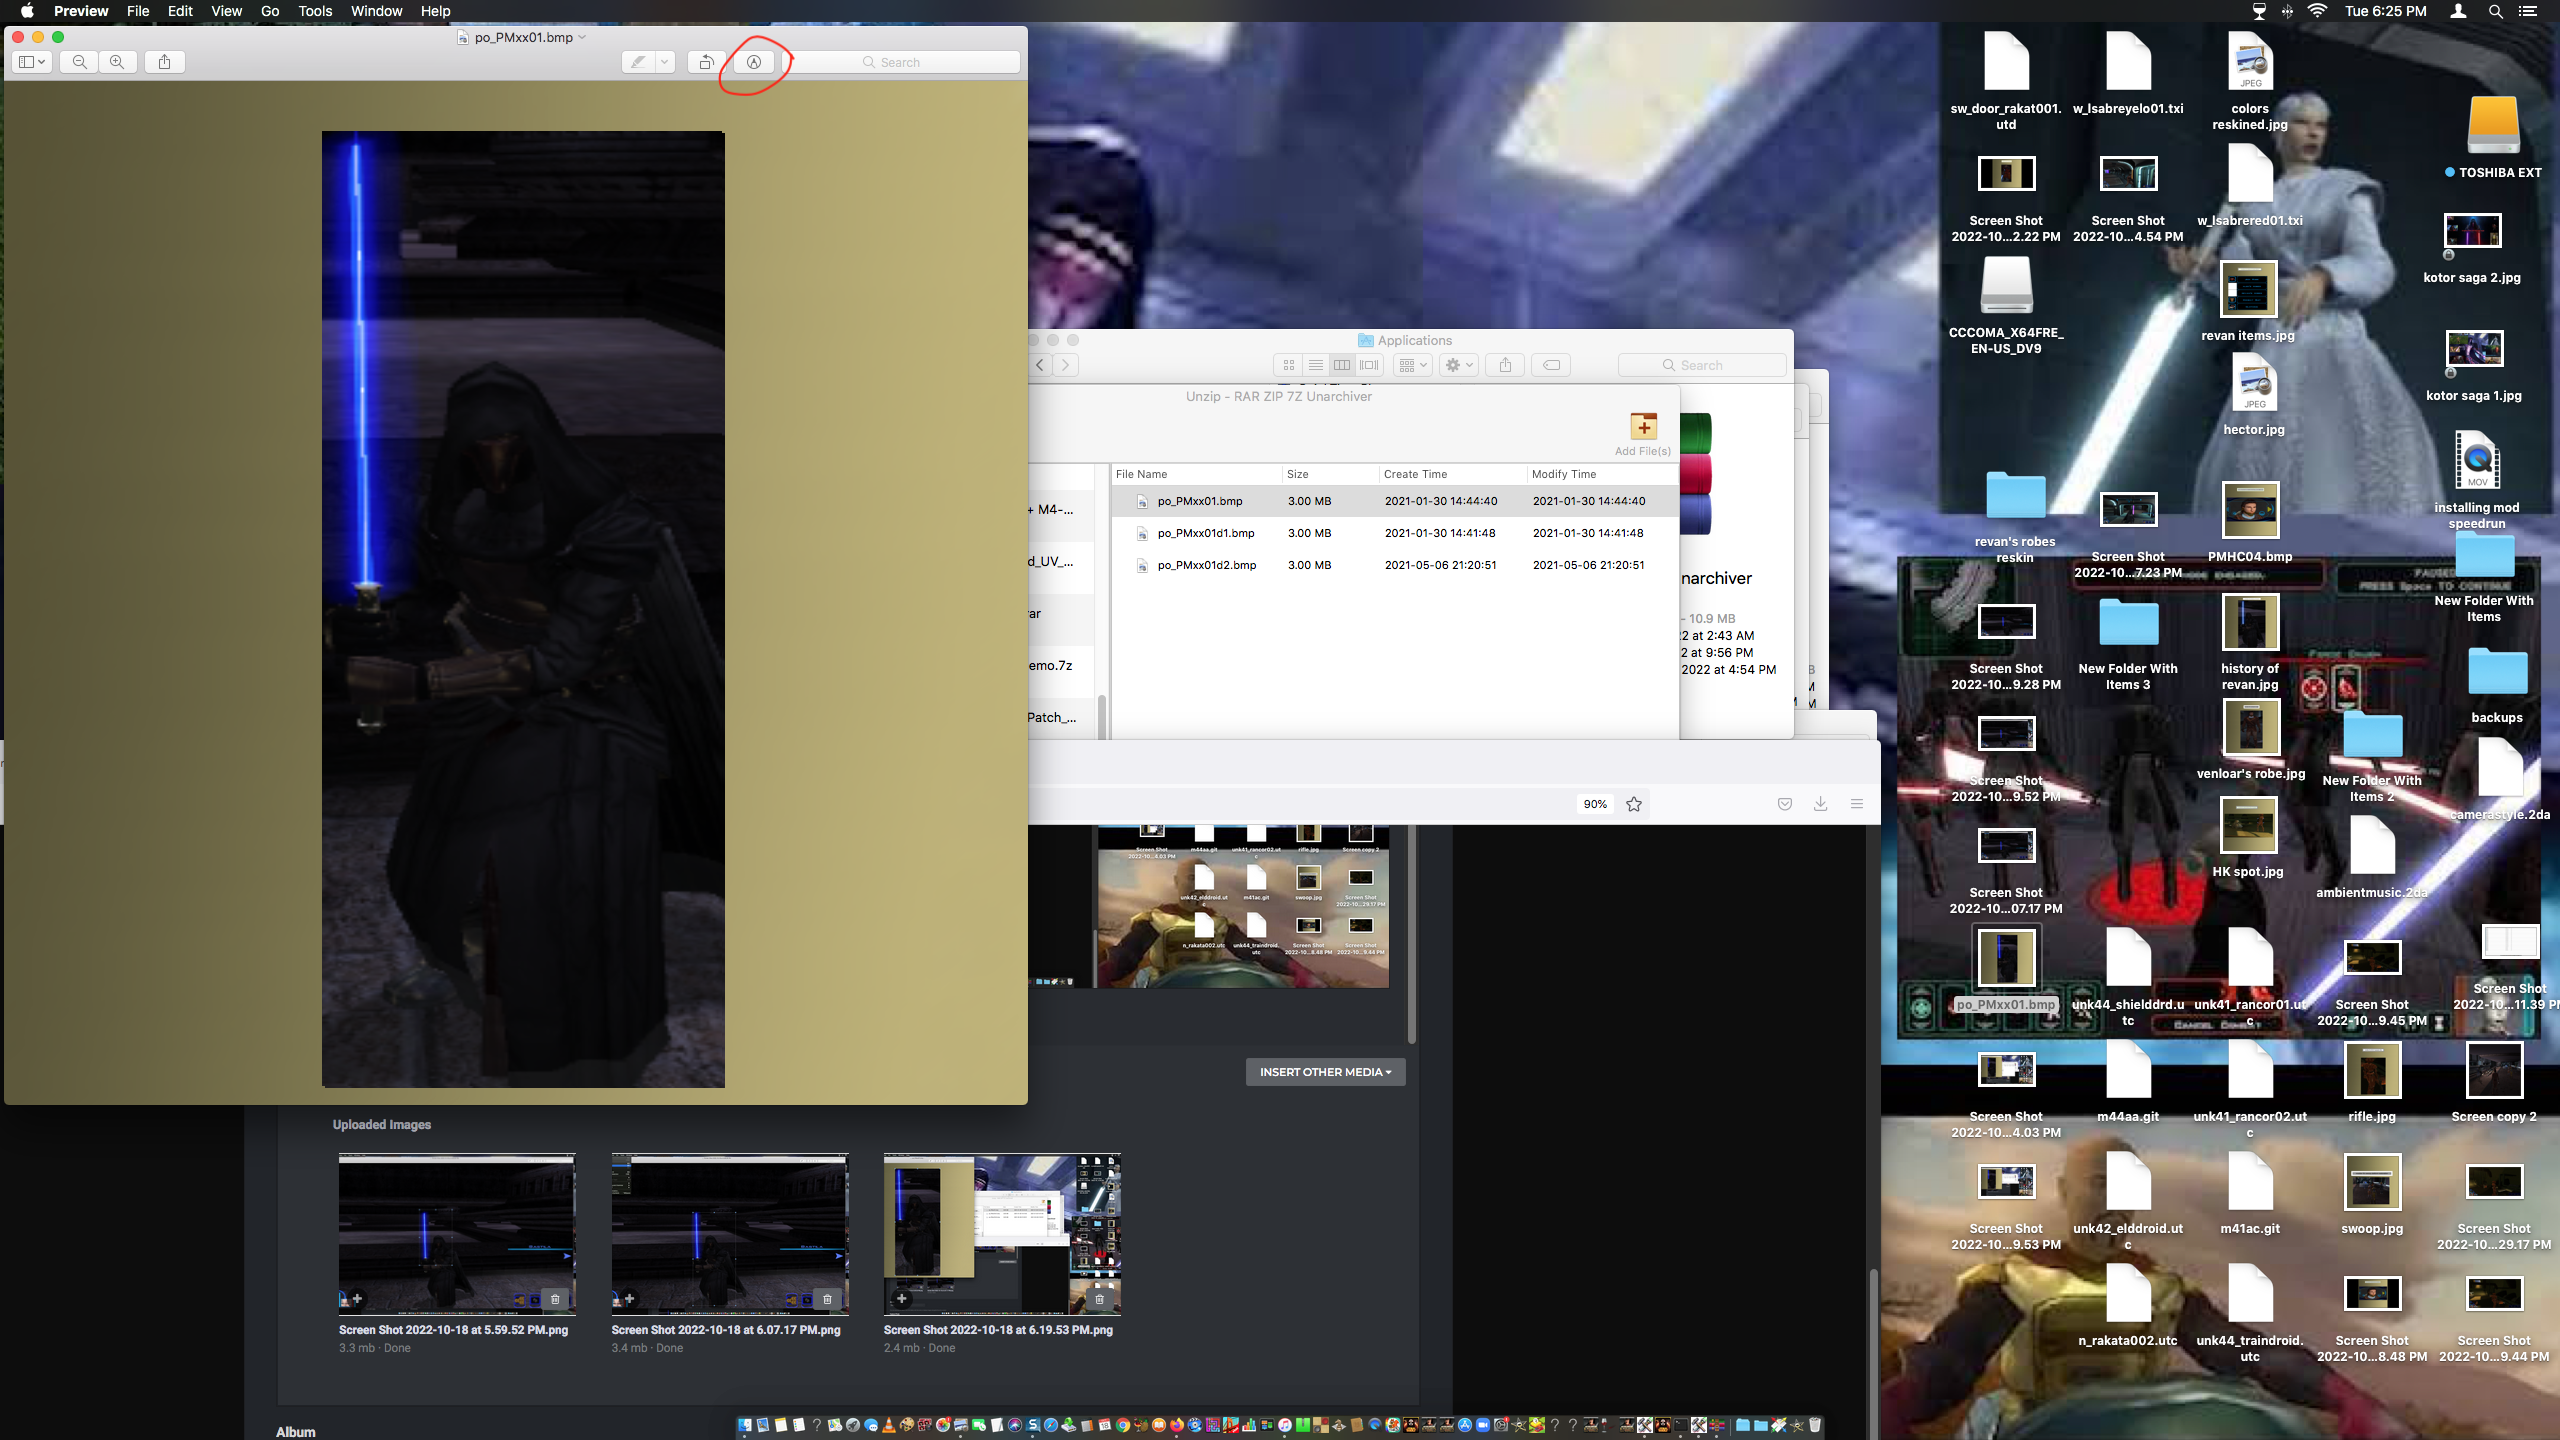Click the Preview zoom out button

(x=80, y=62)
